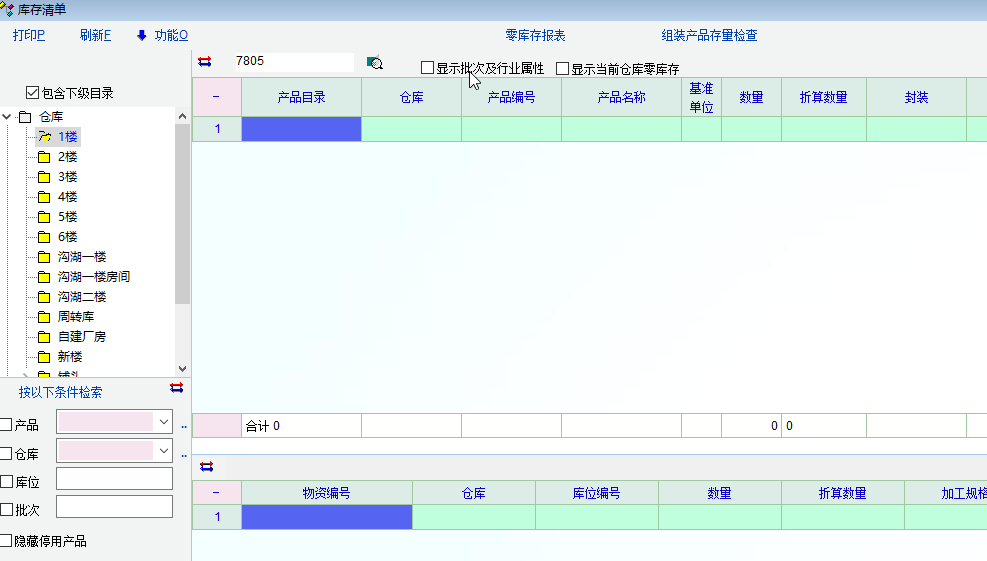Open the 产品 filter dropdown
This screenshot has height=561, width=987.
[x=164, y=423]
